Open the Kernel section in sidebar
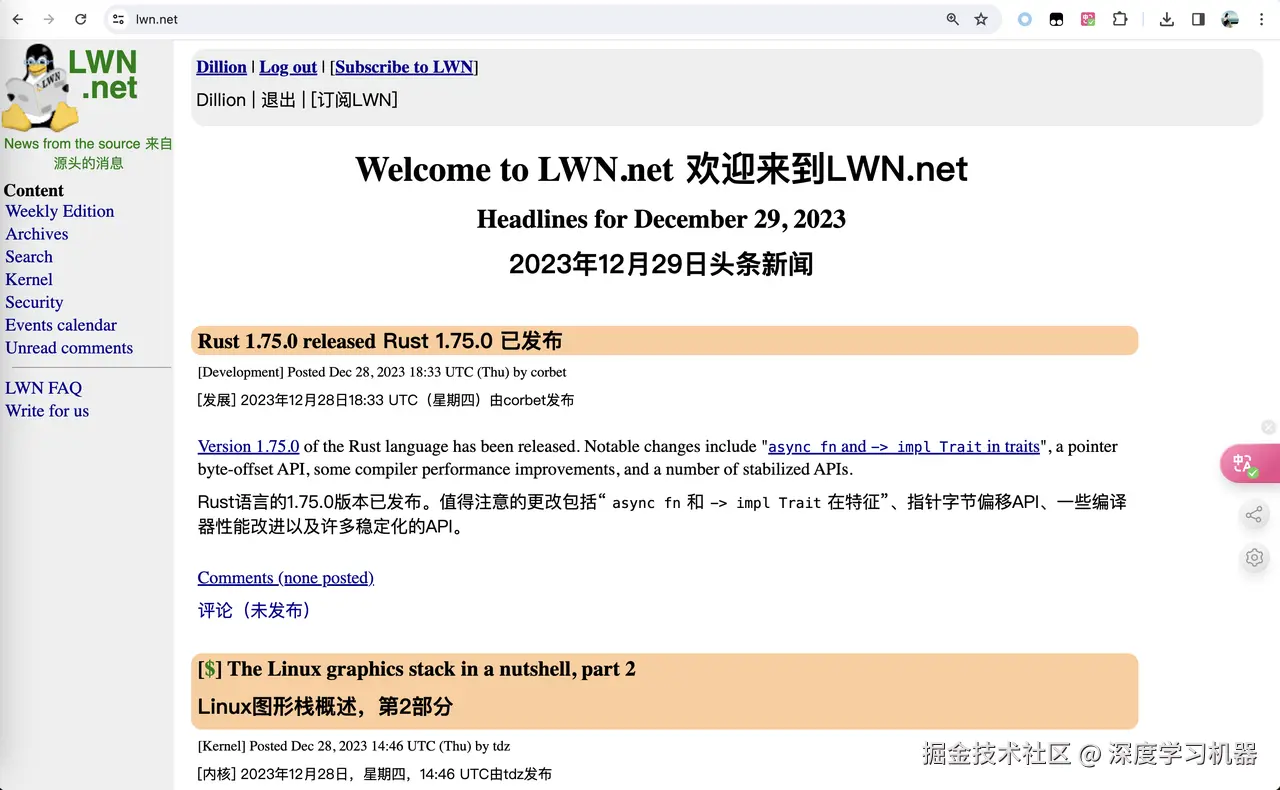The image size is (1280, 790). 28,279
